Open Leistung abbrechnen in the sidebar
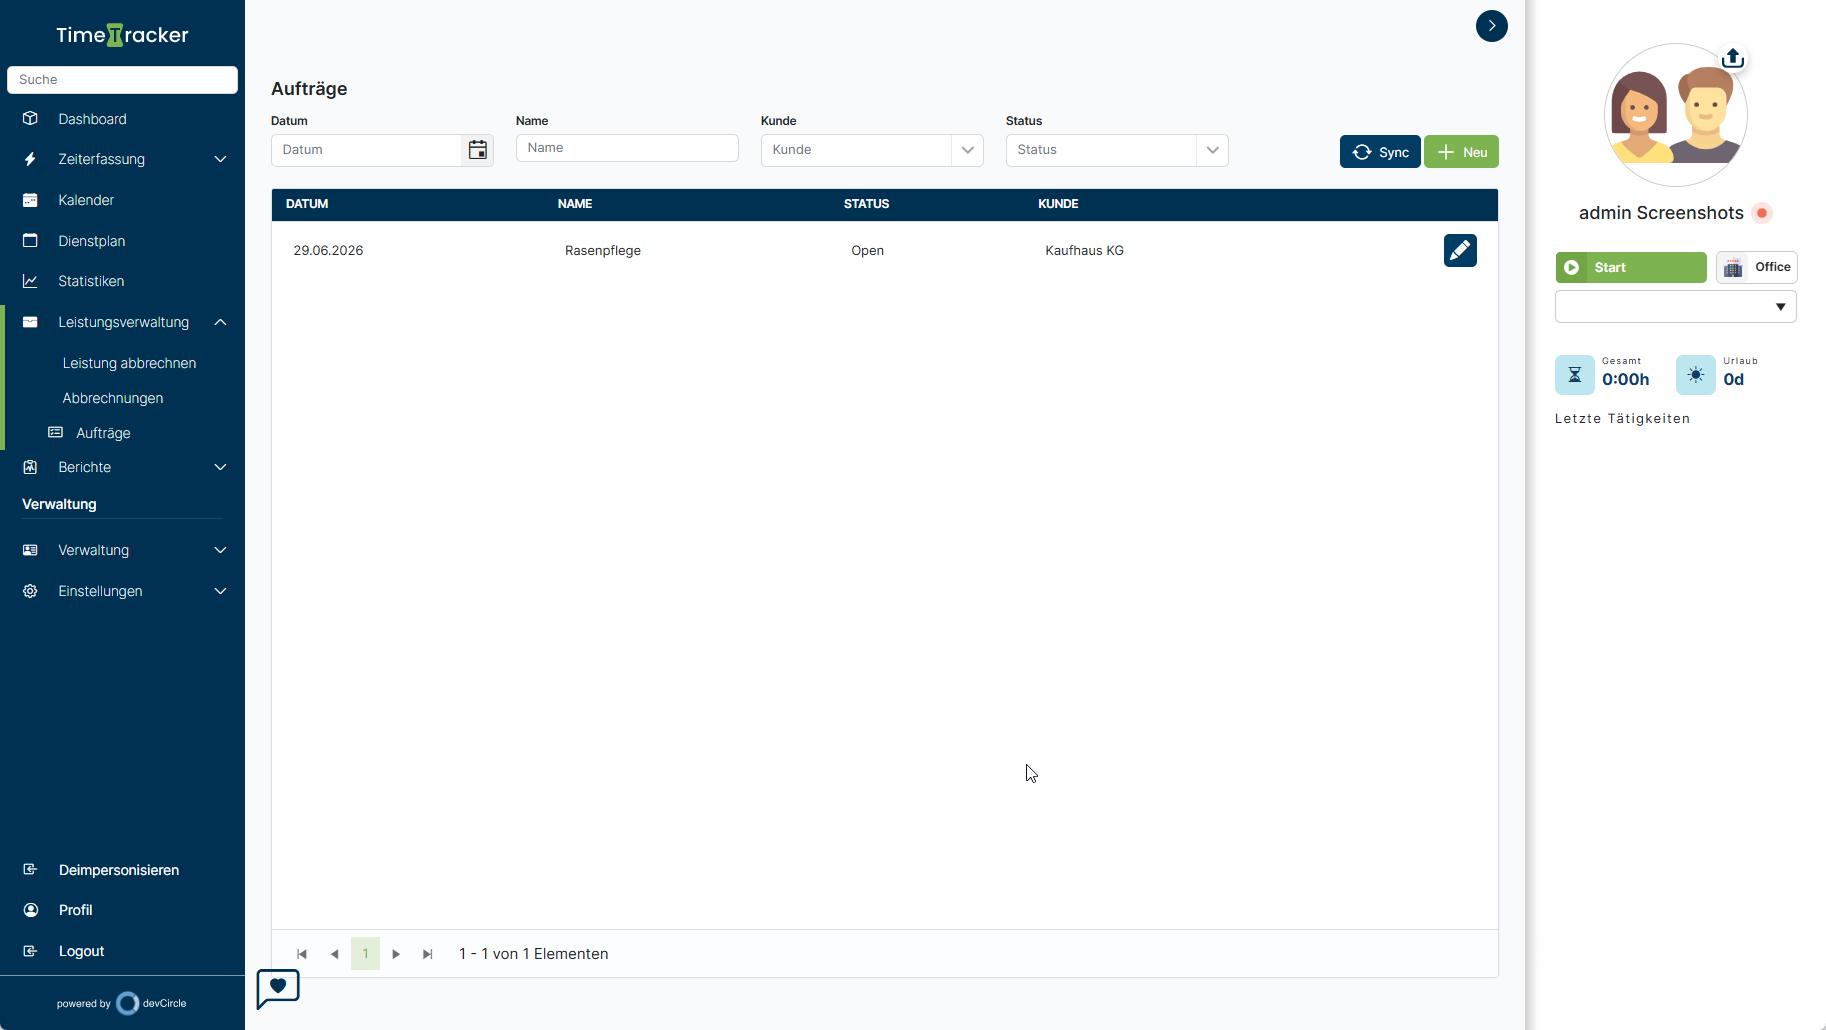Image resolution: width=1826 pixels, height=1030 pixels. tap(129, 363)
